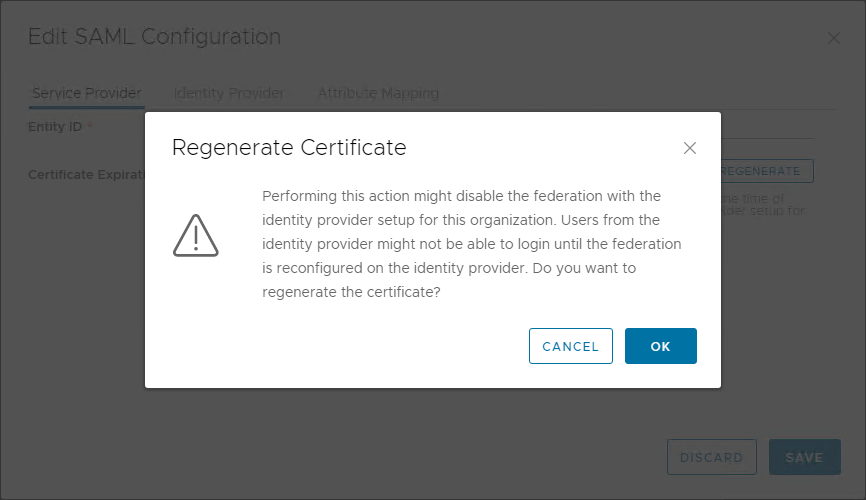Click the red required asterisk by Entity ID

(x=89, y=127)
